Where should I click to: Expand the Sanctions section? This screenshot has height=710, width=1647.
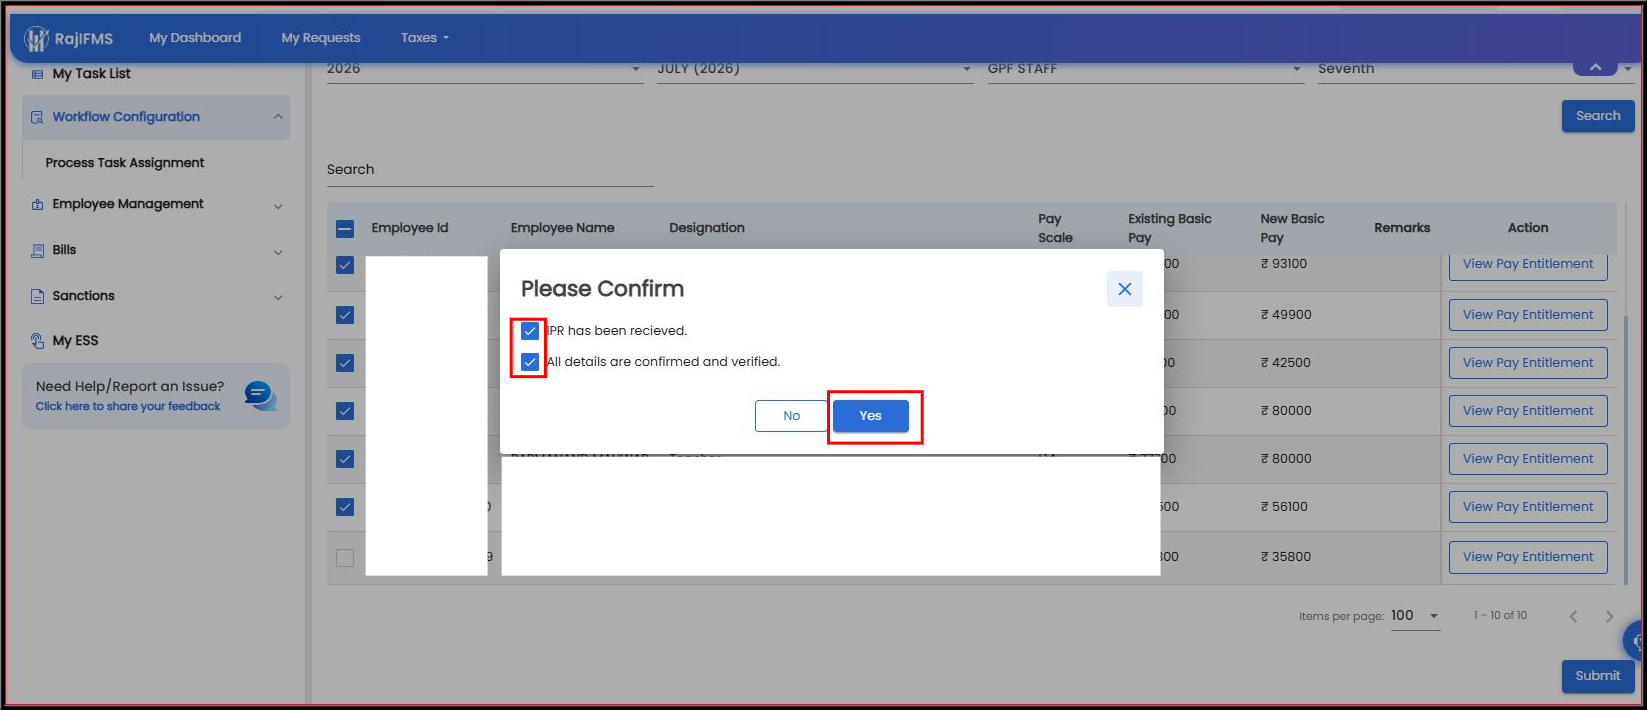coord(278,297)
